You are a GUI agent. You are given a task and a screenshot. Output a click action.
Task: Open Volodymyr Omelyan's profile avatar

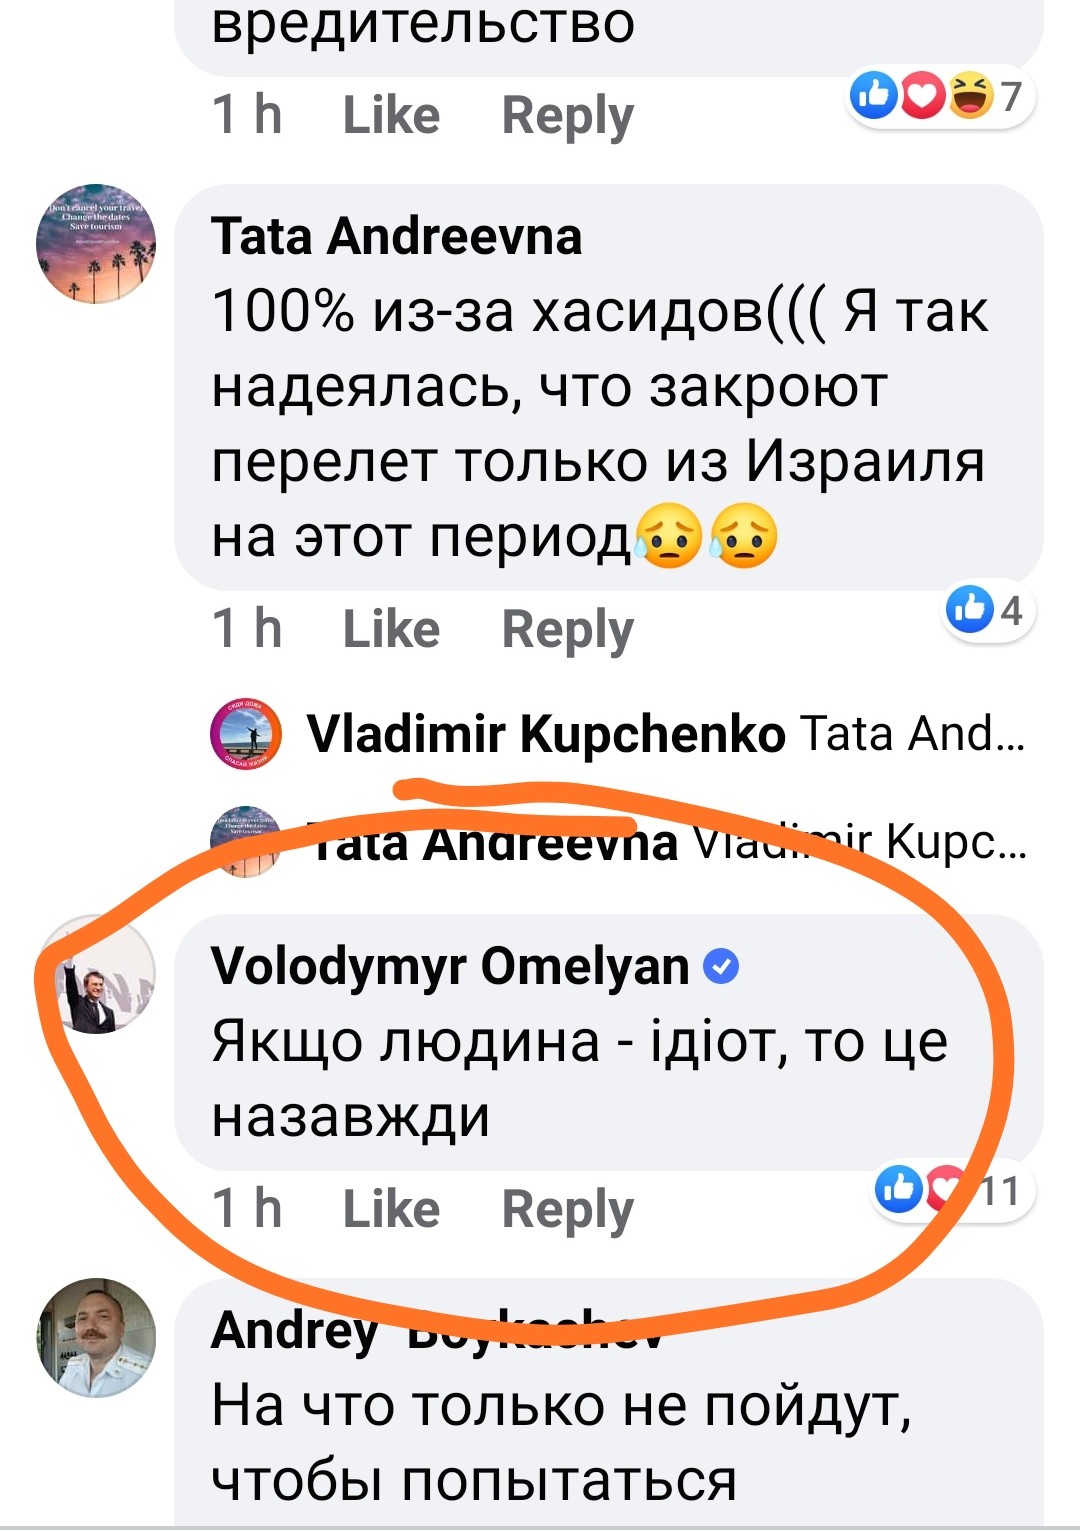[96, 975]
